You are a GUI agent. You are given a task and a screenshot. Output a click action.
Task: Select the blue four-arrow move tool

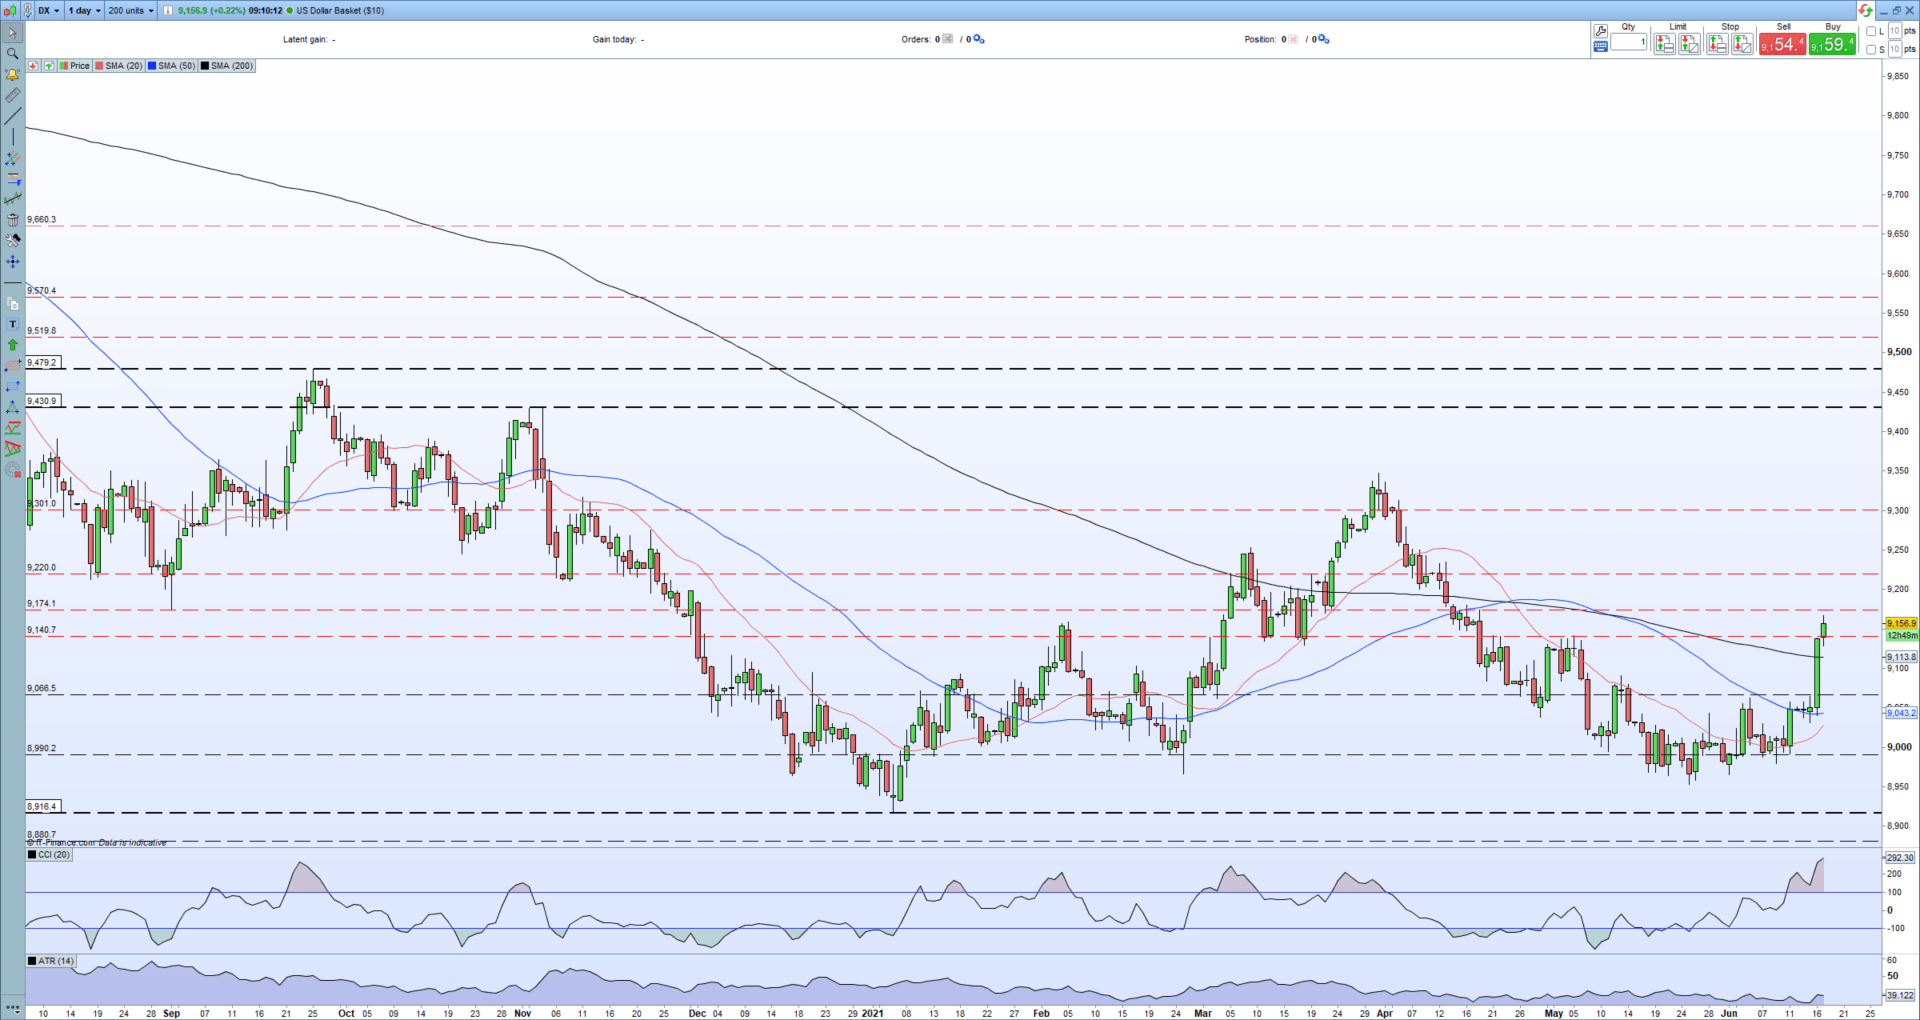coord(12,262)
